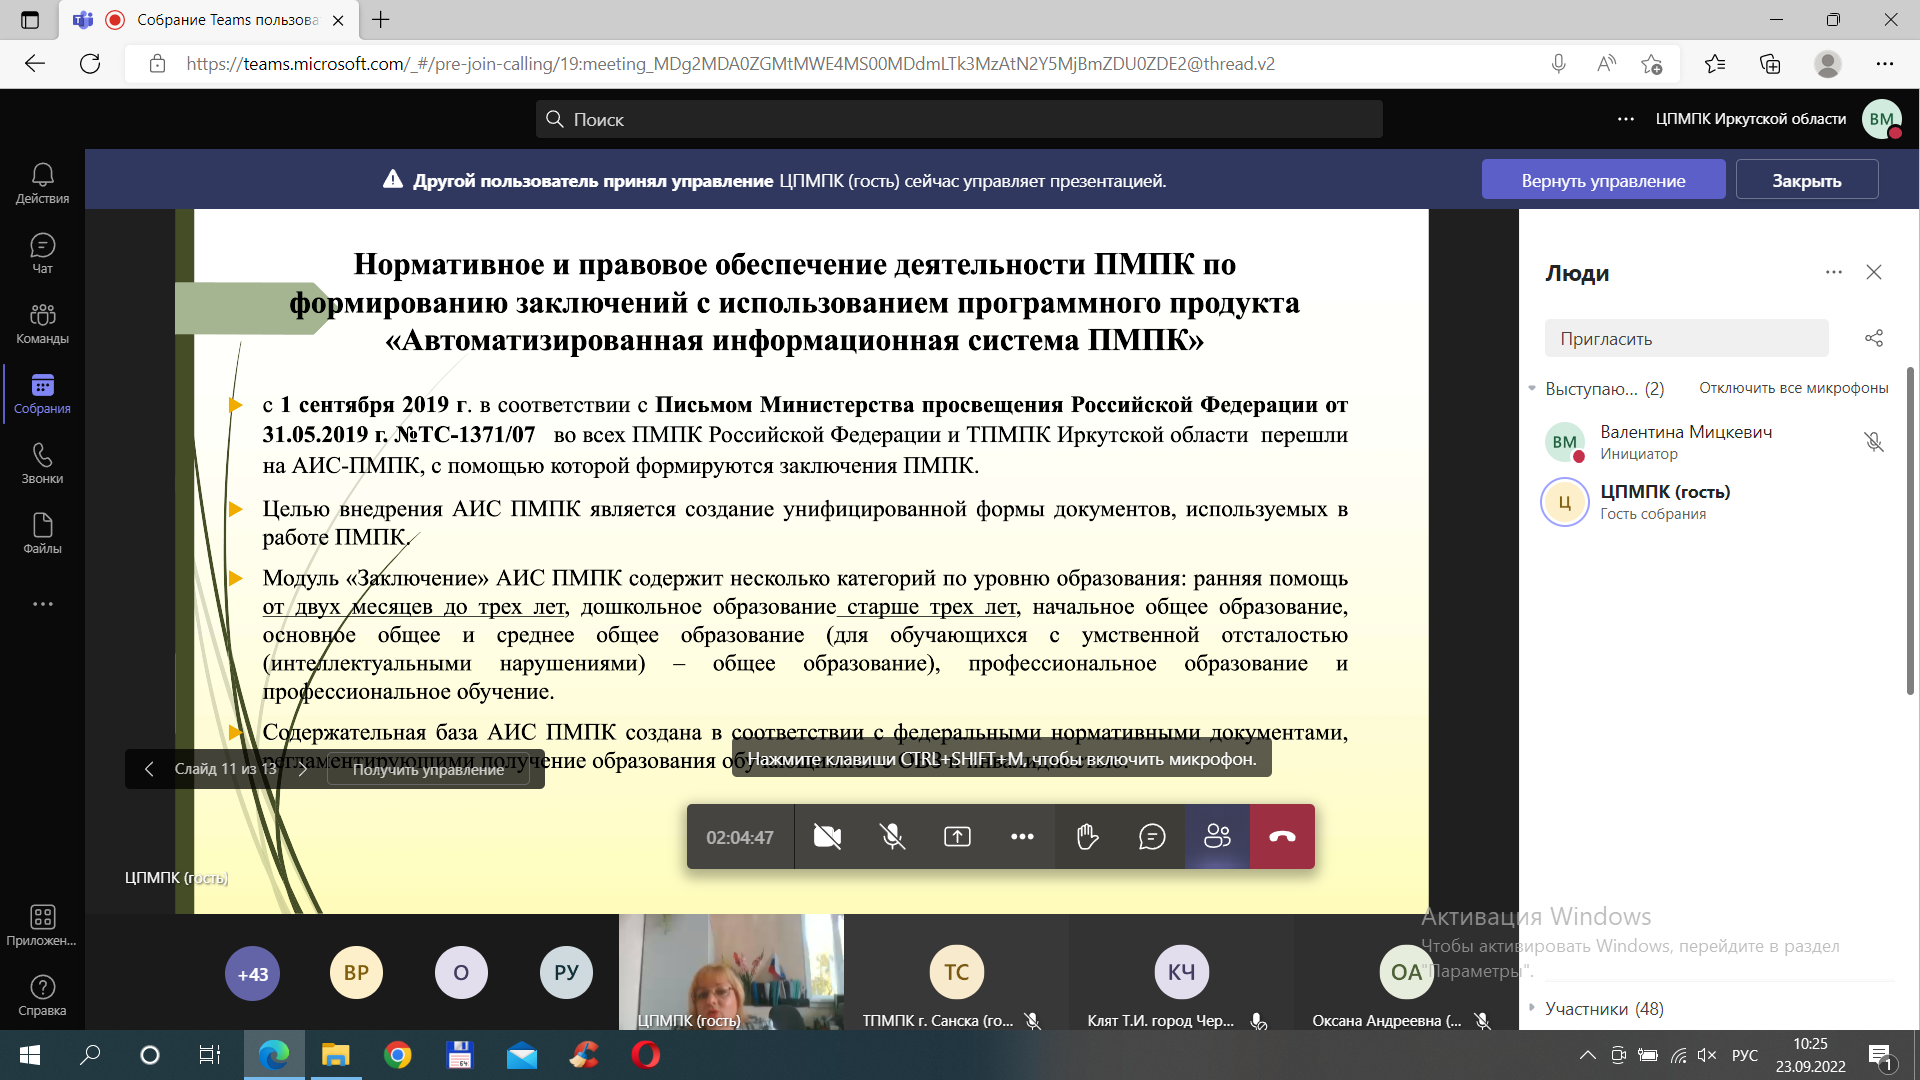Select the РУ participant avatar
This screenshot has width=1920, height=1080.
coord(566,972)
